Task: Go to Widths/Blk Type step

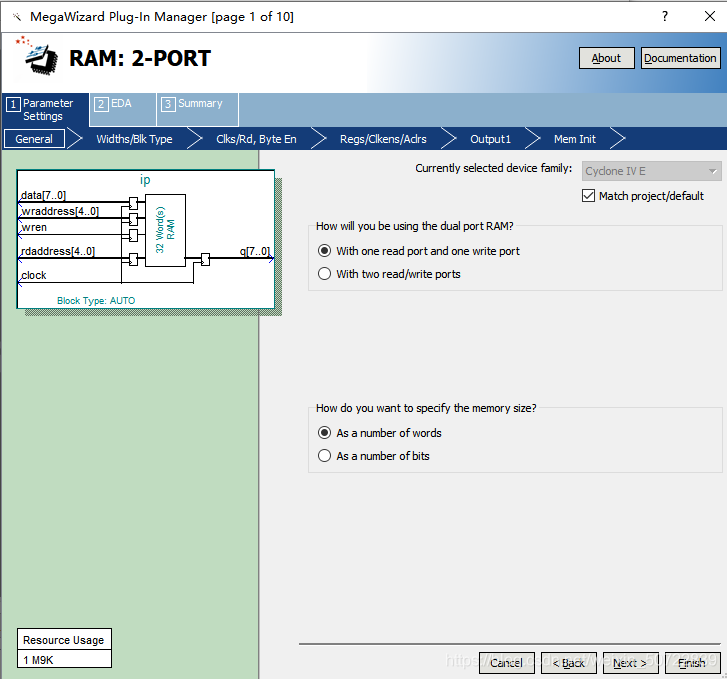Action: coord(134,139)
